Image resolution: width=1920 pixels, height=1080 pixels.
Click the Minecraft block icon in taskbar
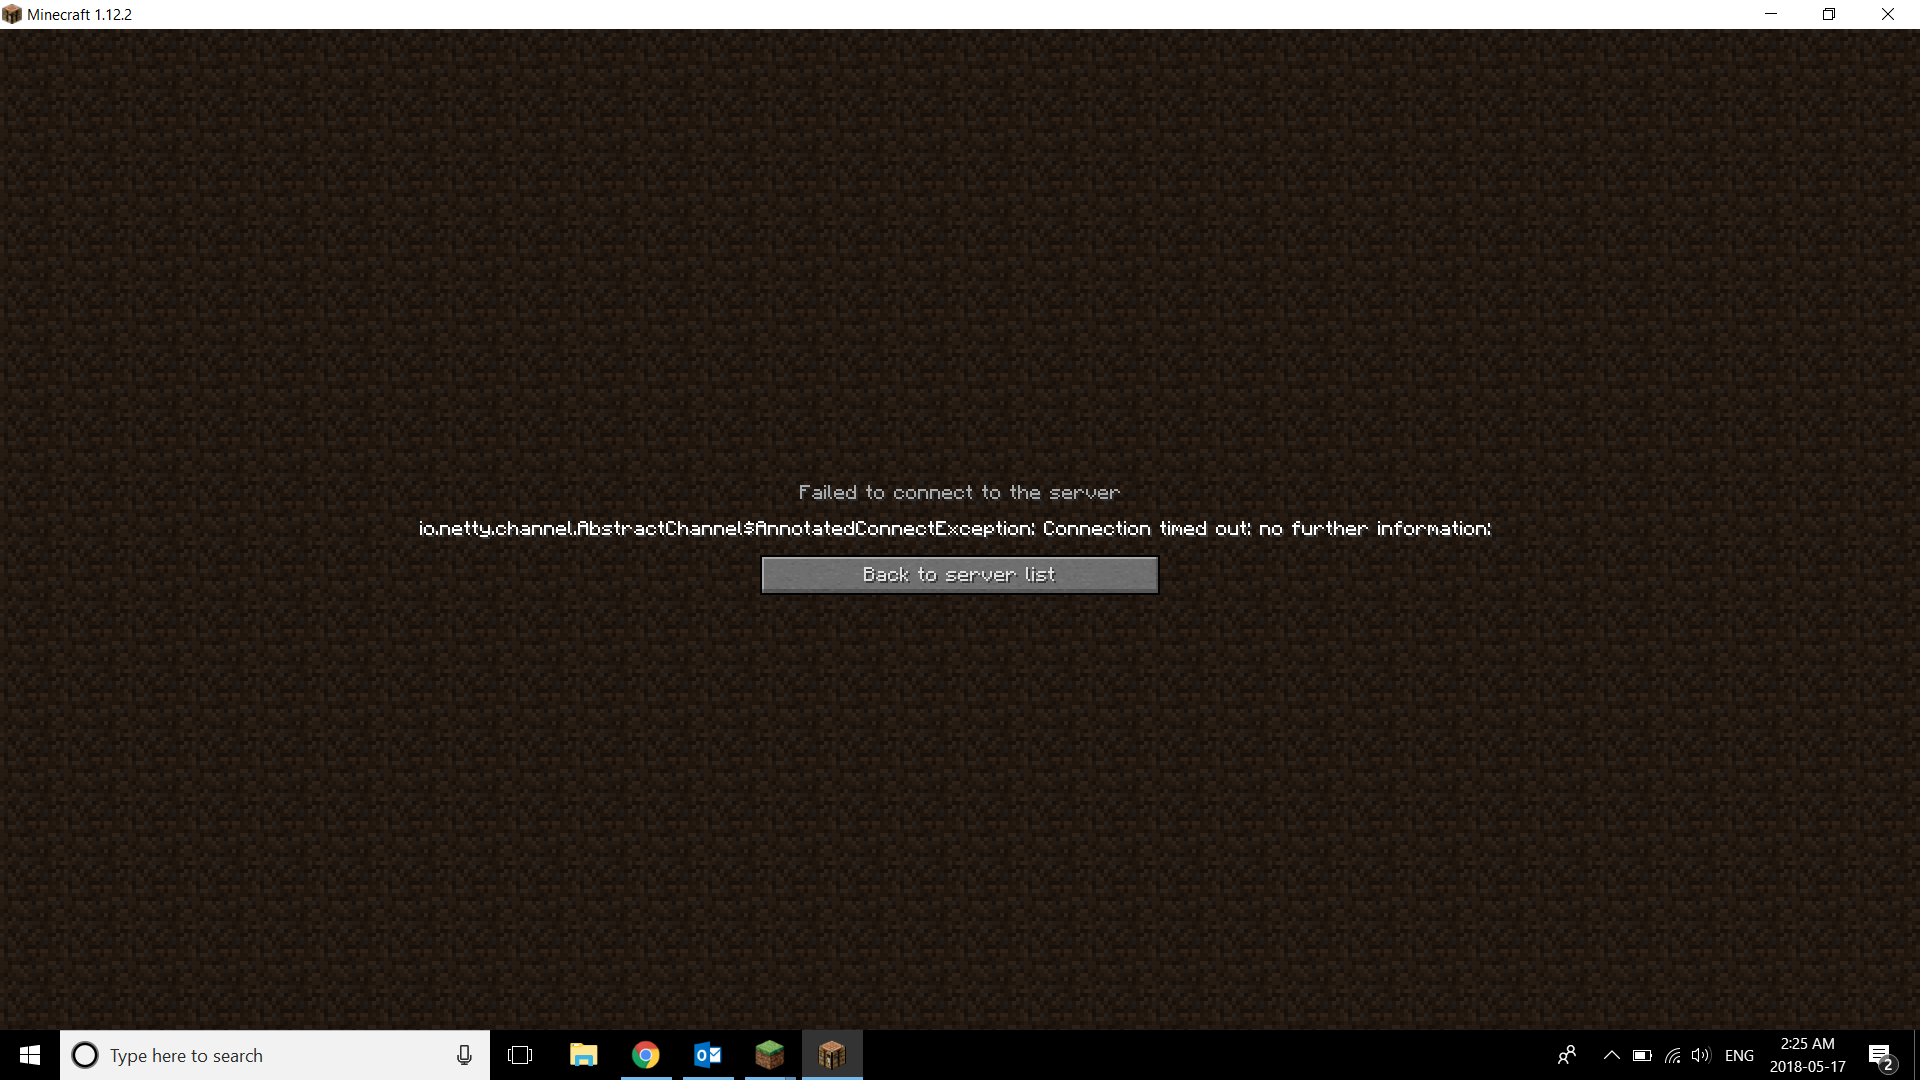[x=831, y=1055]
